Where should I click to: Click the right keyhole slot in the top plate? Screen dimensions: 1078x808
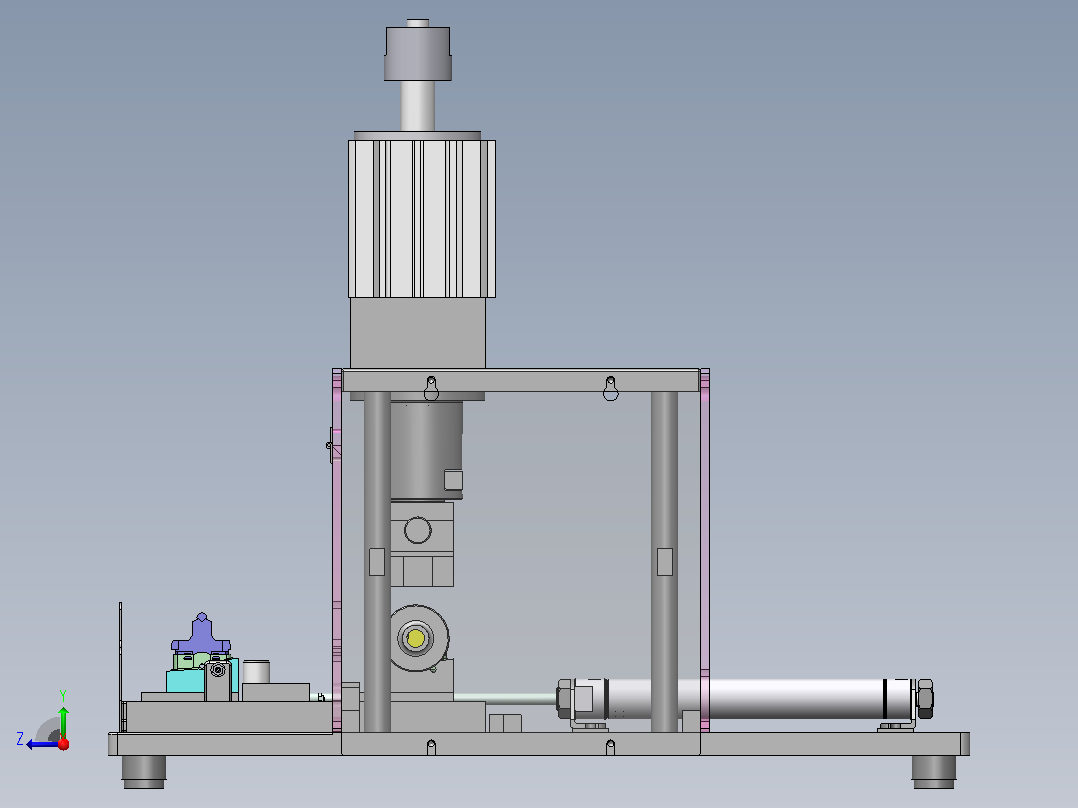pyautogui.click(x=610, y=389)
